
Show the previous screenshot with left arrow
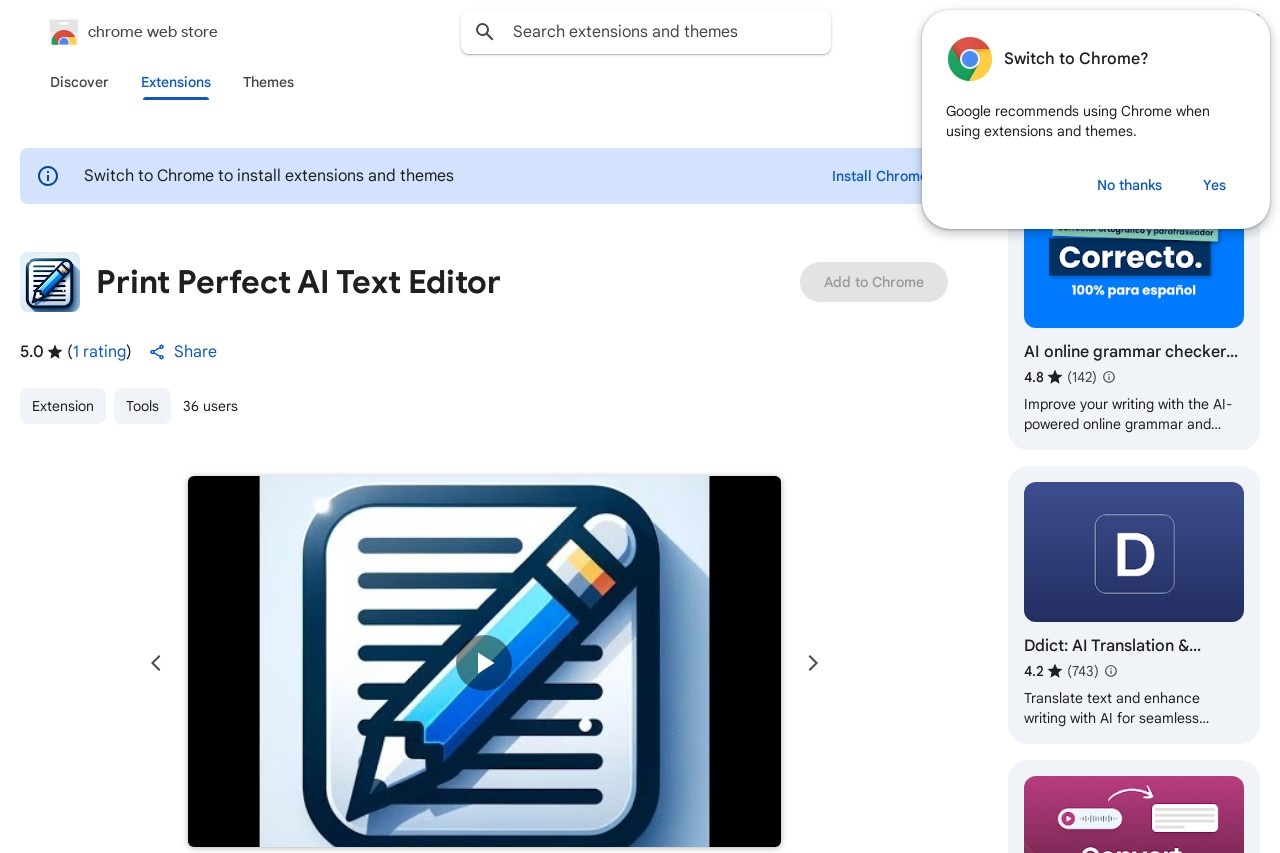tap(156, 663)
